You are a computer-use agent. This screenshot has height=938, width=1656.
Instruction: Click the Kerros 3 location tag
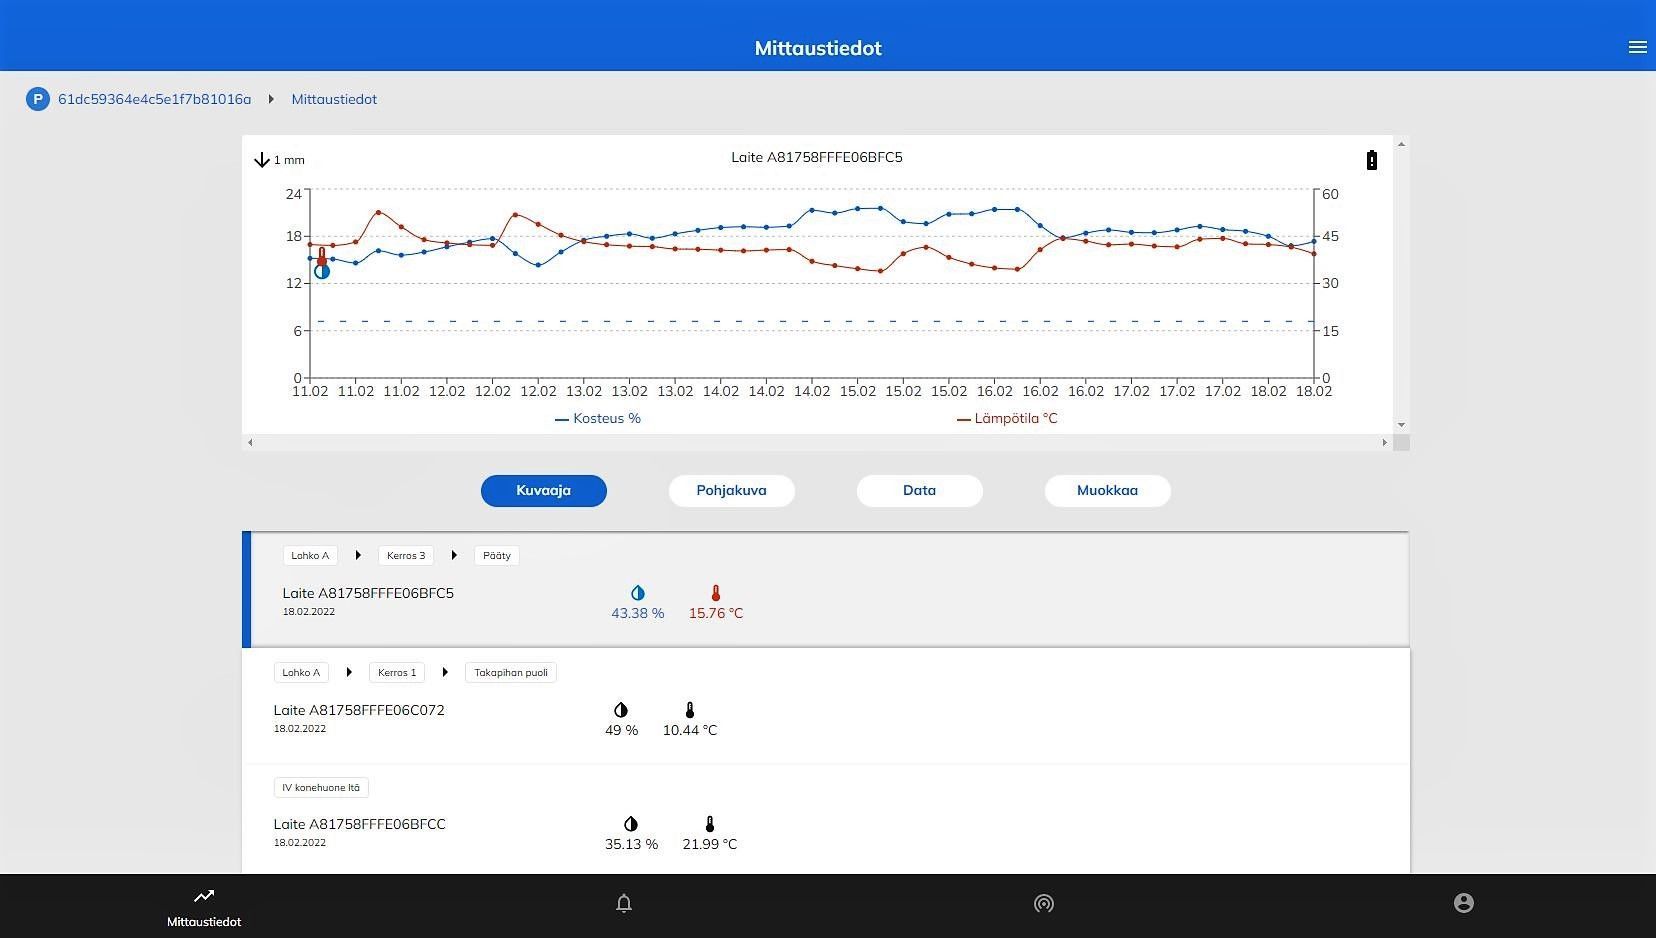[x=406, y=555]
